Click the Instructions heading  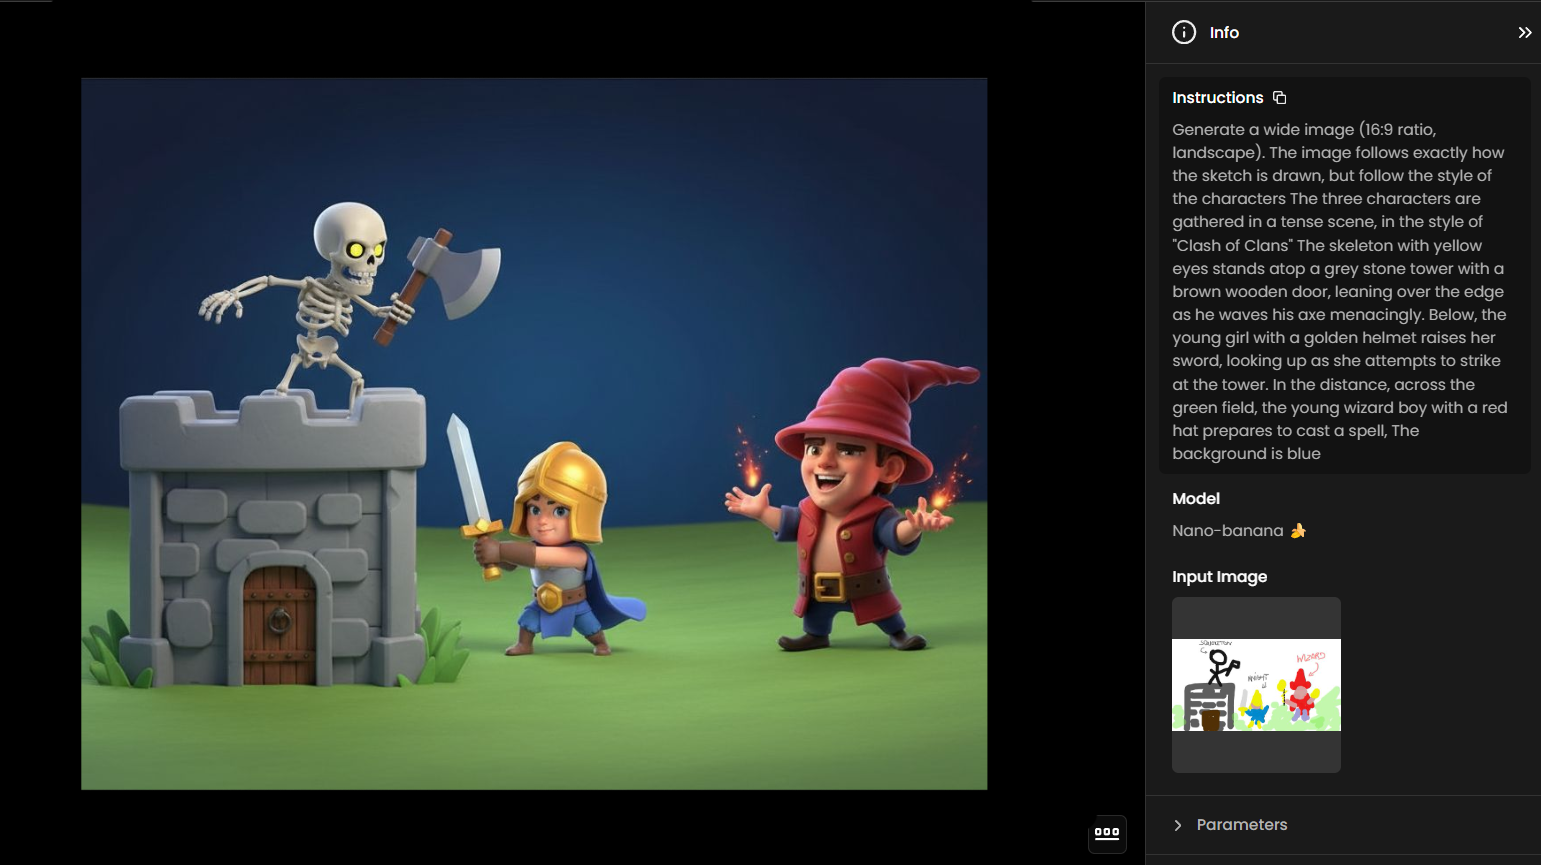[1218, 98]
